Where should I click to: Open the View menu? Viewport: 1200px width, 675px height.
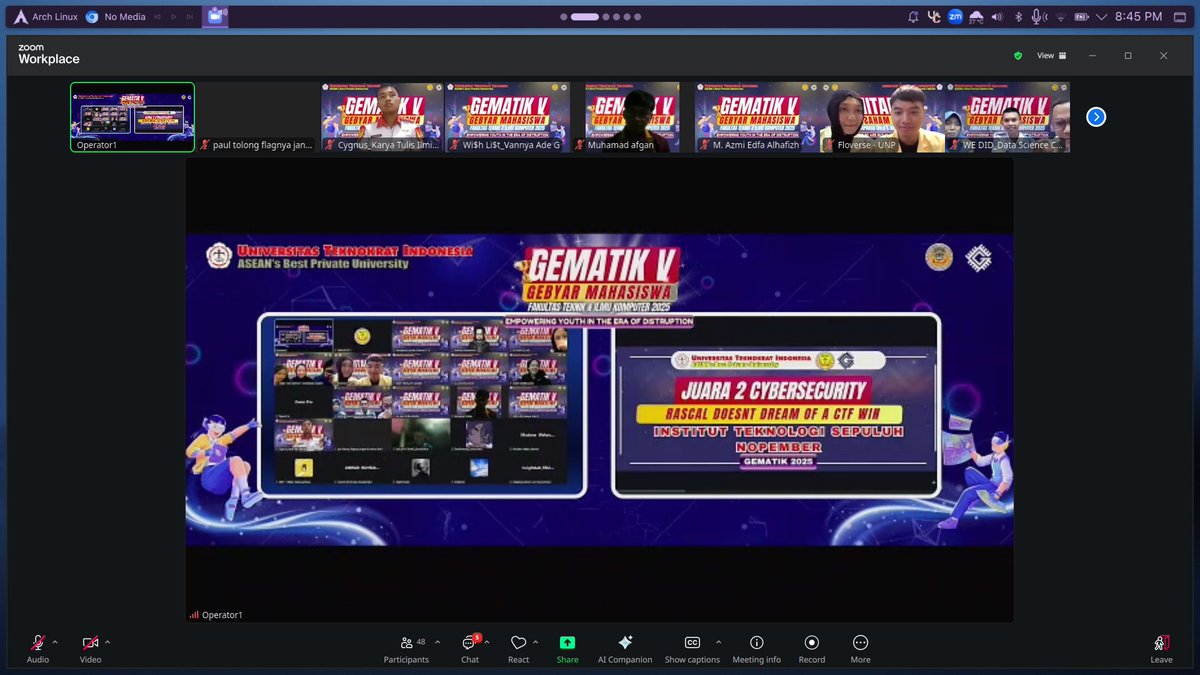1046,55
